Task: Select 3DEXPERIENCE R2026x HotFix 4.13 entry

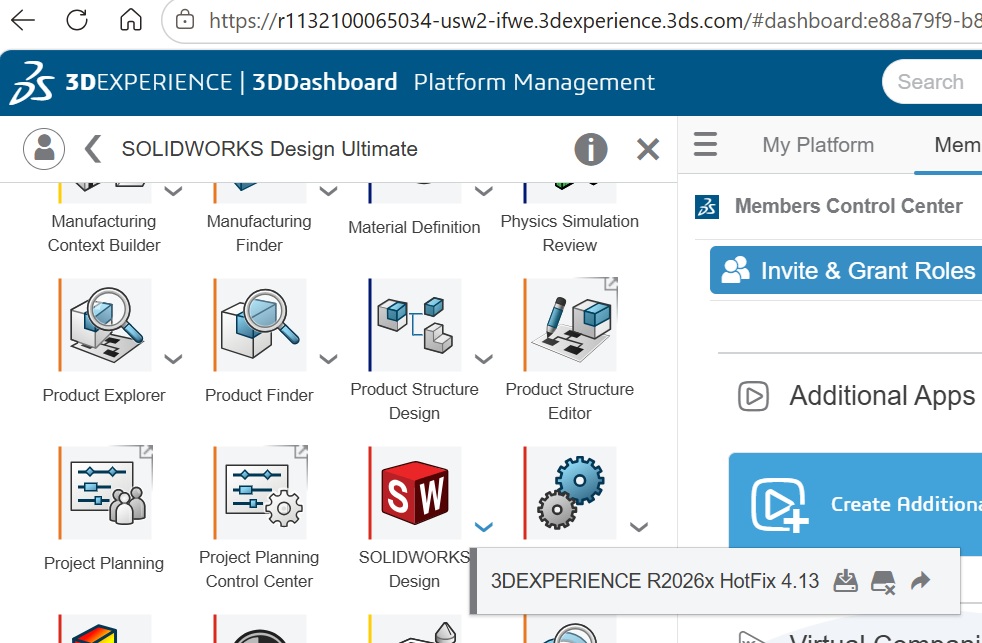Action: pyautogui.click(x=654, y=581)
